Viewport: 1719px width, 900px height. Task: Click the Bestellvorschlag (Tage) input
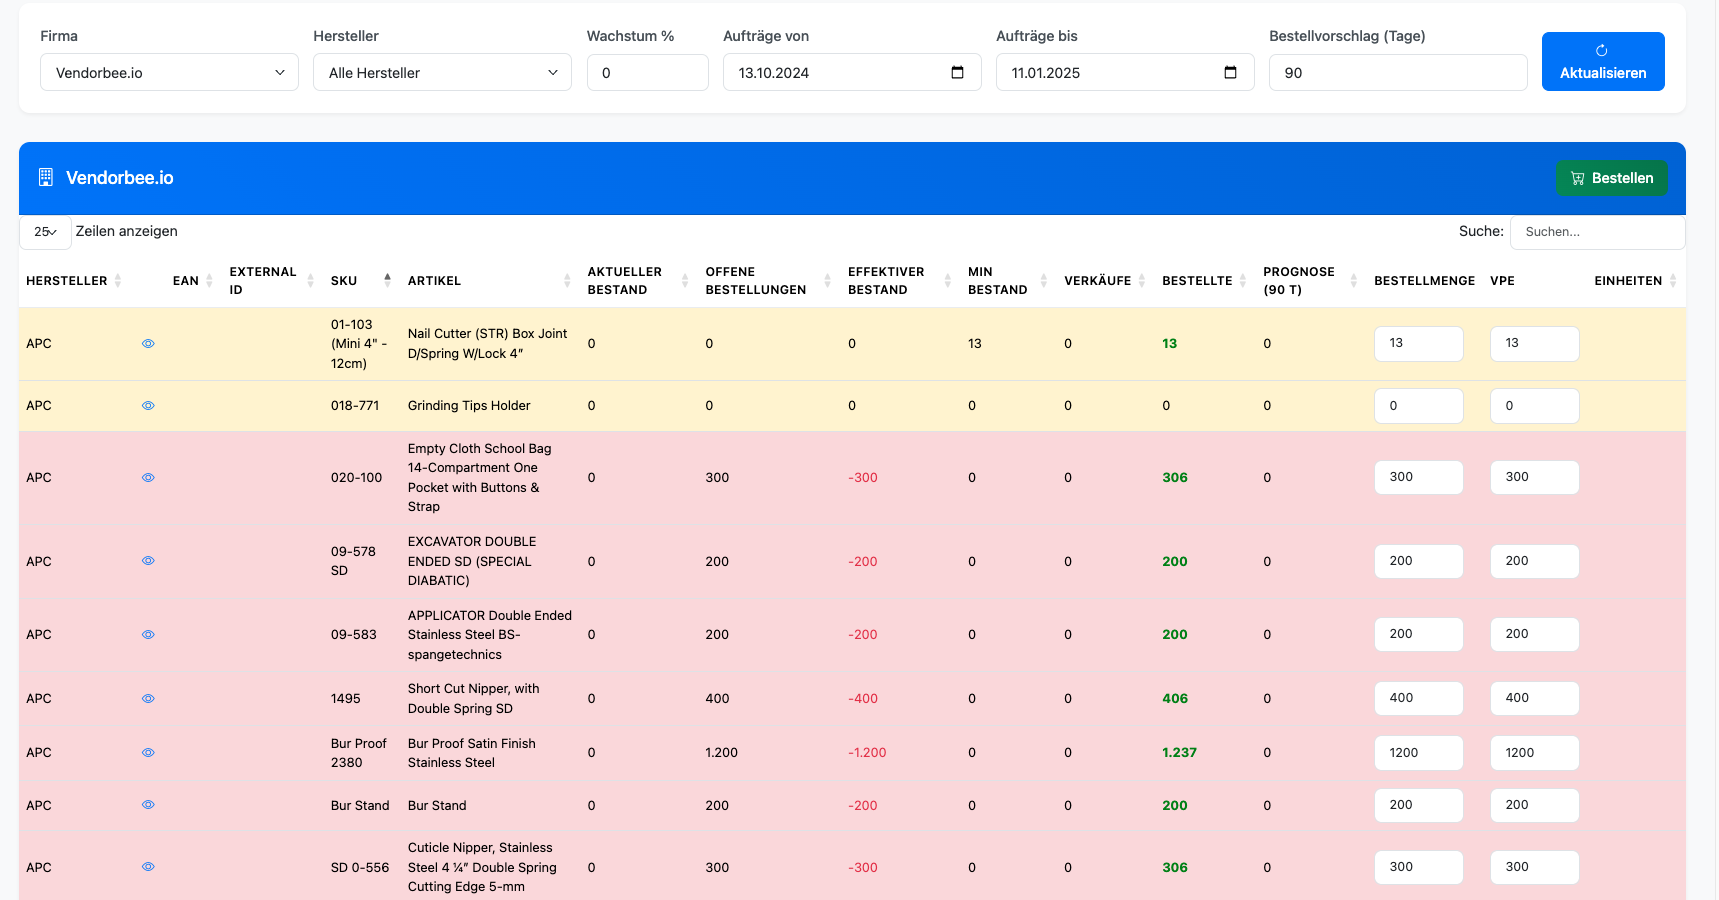[1398, 72]
